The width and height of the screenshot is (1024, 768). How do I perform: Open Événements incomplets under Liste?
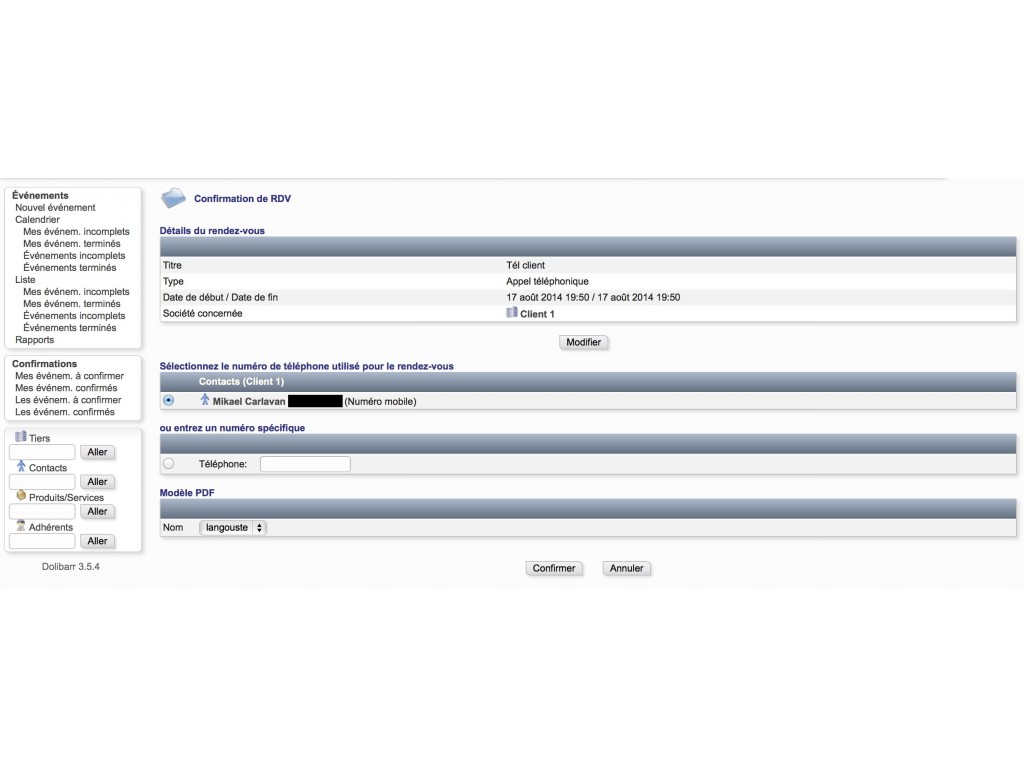[x=74, y=316]
